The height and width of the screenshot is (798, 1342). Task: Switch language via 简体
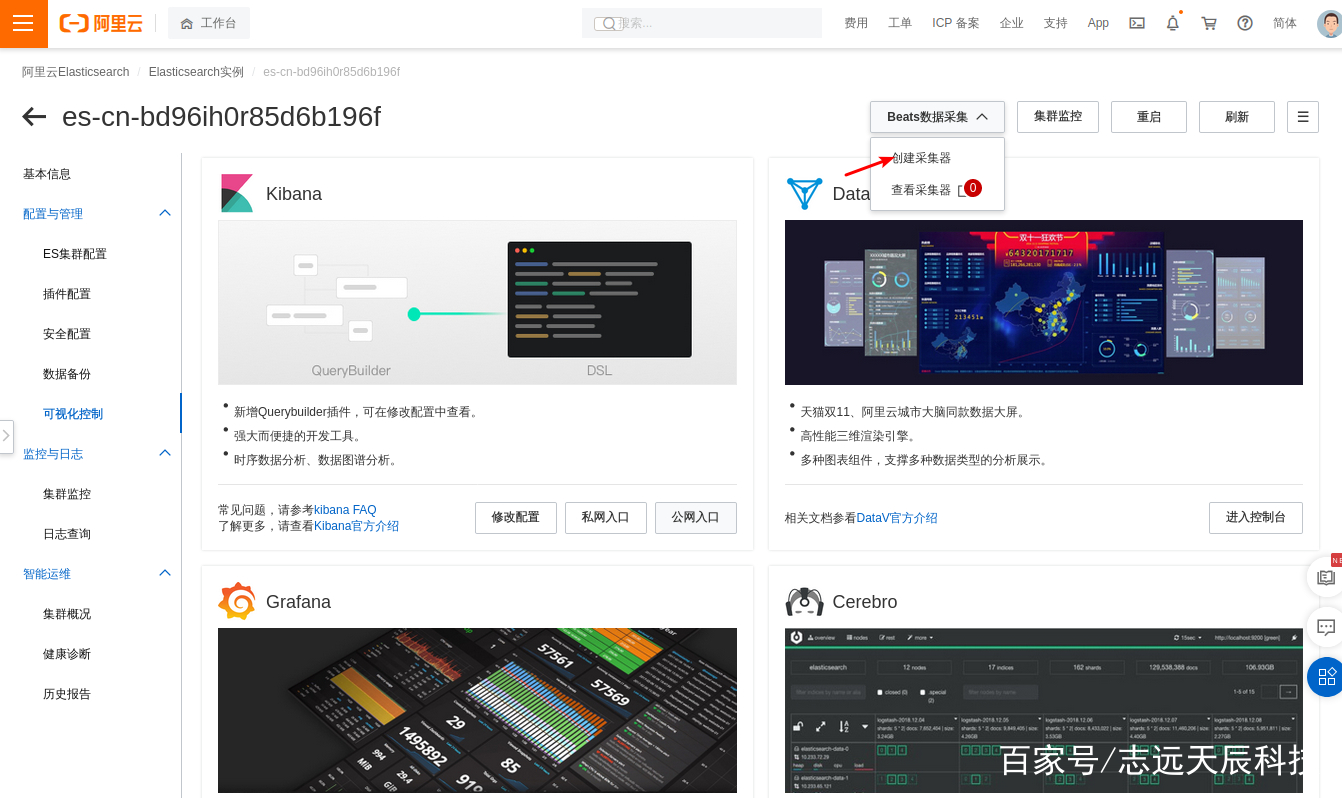click(x=1285, y=23)
